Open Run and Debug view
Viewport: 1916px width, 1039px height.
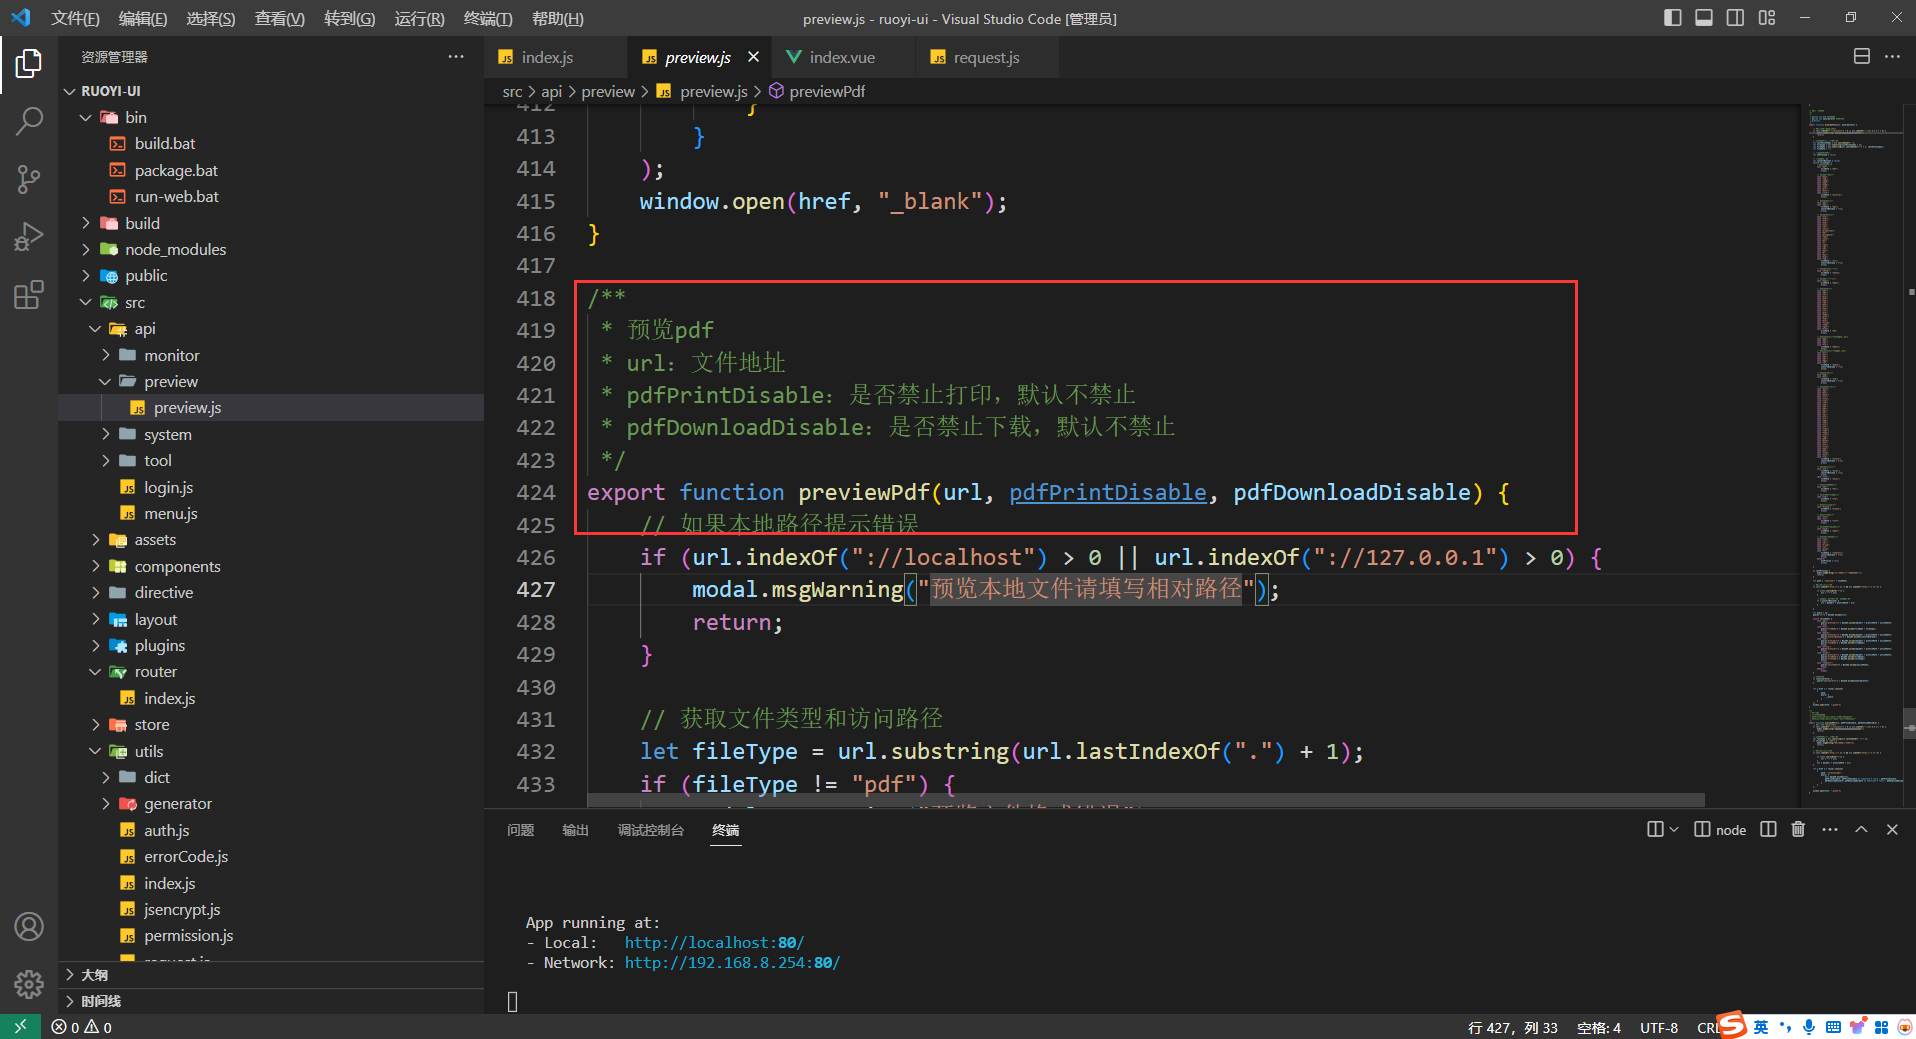click(x=29, y=237)
